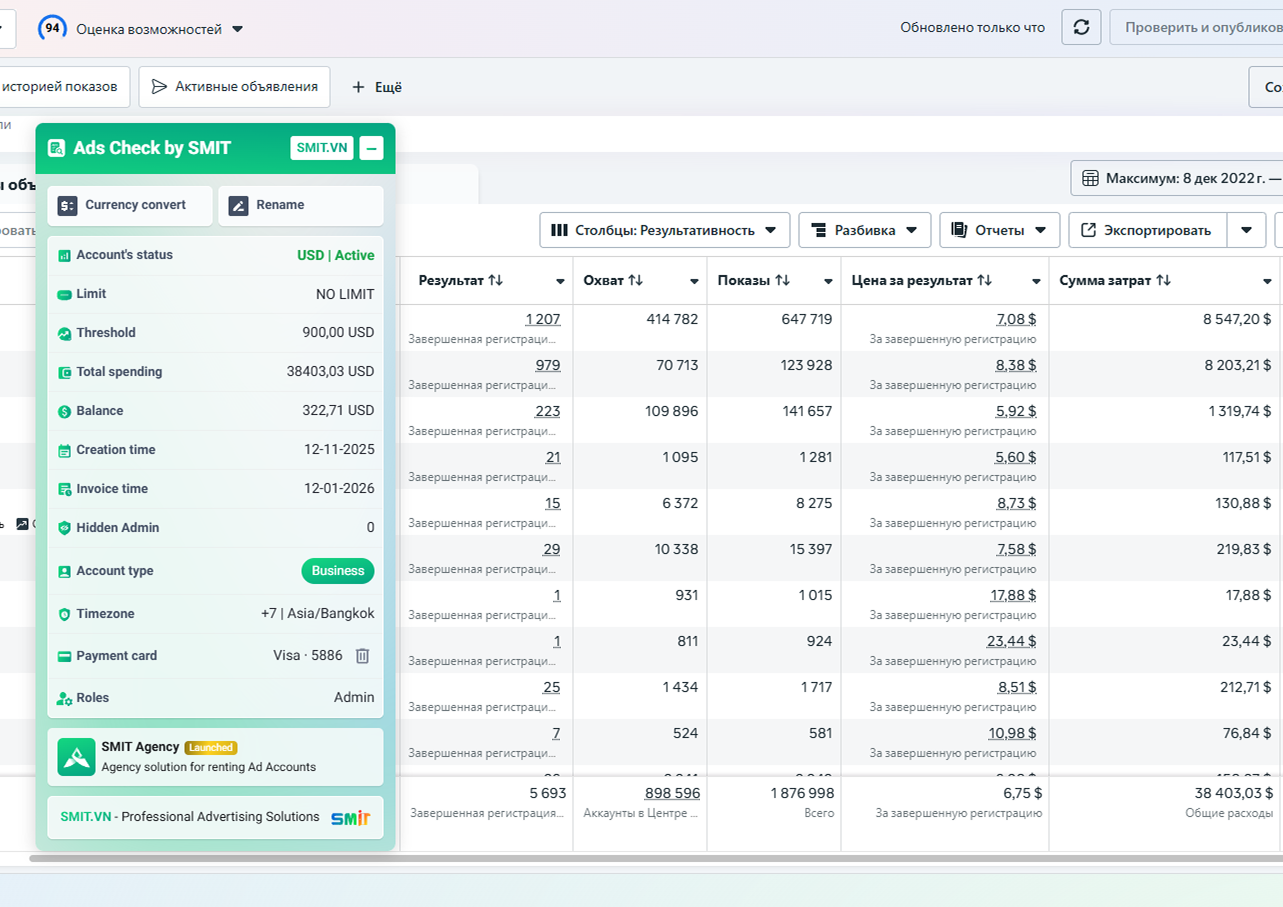This screenshot has height=907, width=1283.
Task: Expand the arrow beside Экспортировать
Action: point(1246,230)
